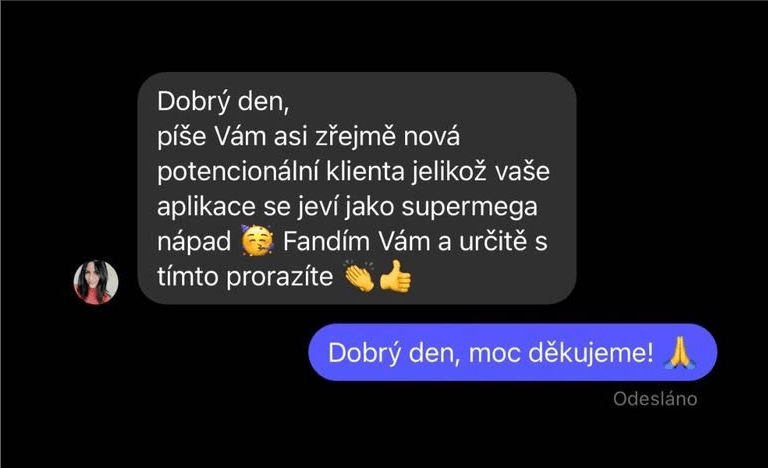Image resolution: width=768 pixels, height=468 pixels.
Task: Click the word 'jelikož' in the message
Action: point(449,172)
